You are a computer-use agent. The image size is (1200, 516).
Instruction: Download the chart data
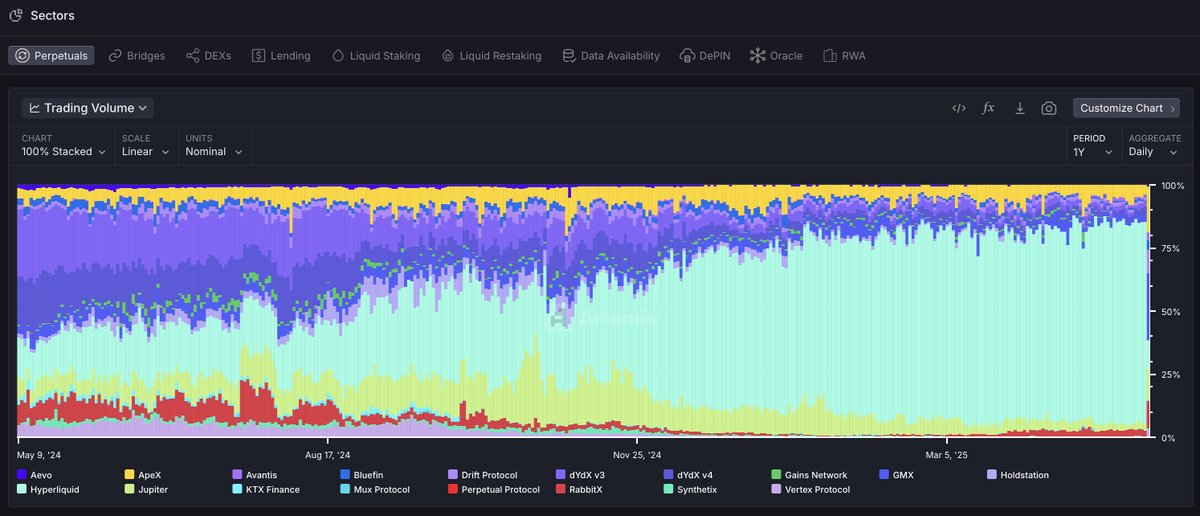point(1019,108)
